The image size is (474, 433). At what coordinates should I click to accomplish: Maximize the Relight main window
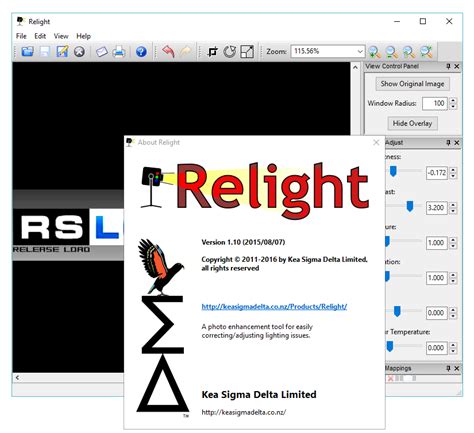coord(423,21)
